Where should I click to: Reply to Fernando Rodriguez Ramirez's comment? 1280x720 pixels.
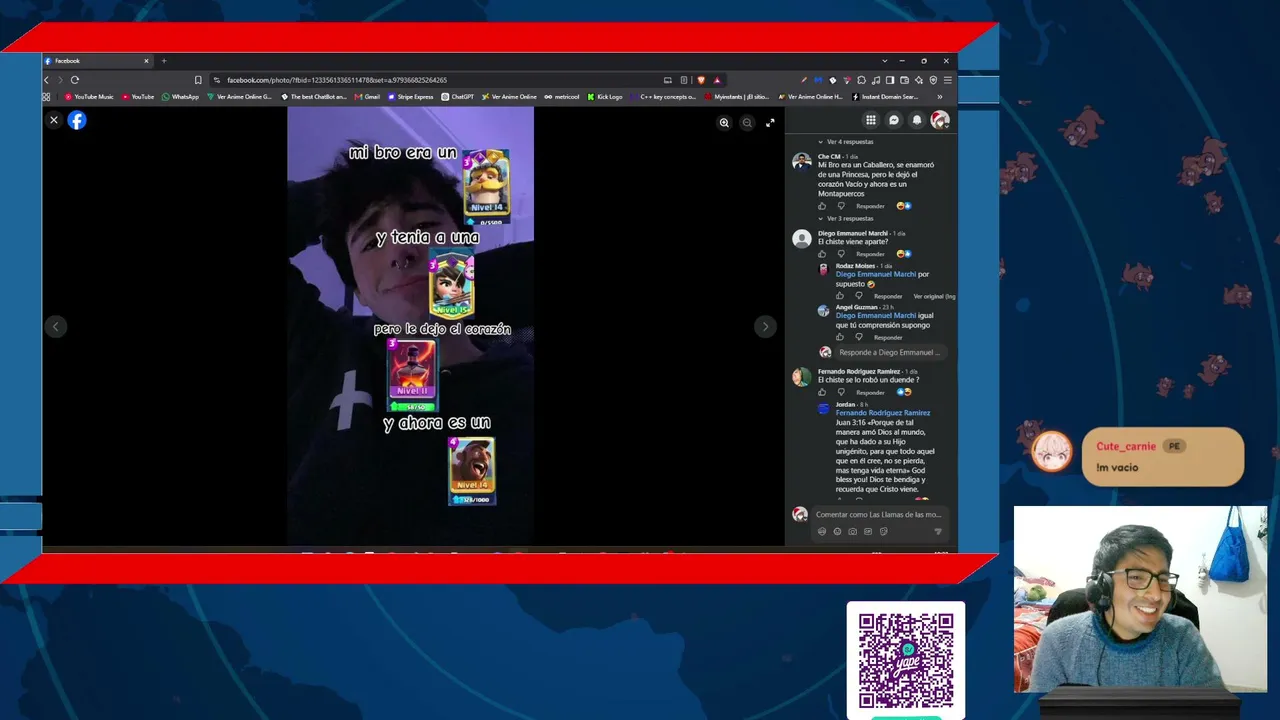point(870,392)
